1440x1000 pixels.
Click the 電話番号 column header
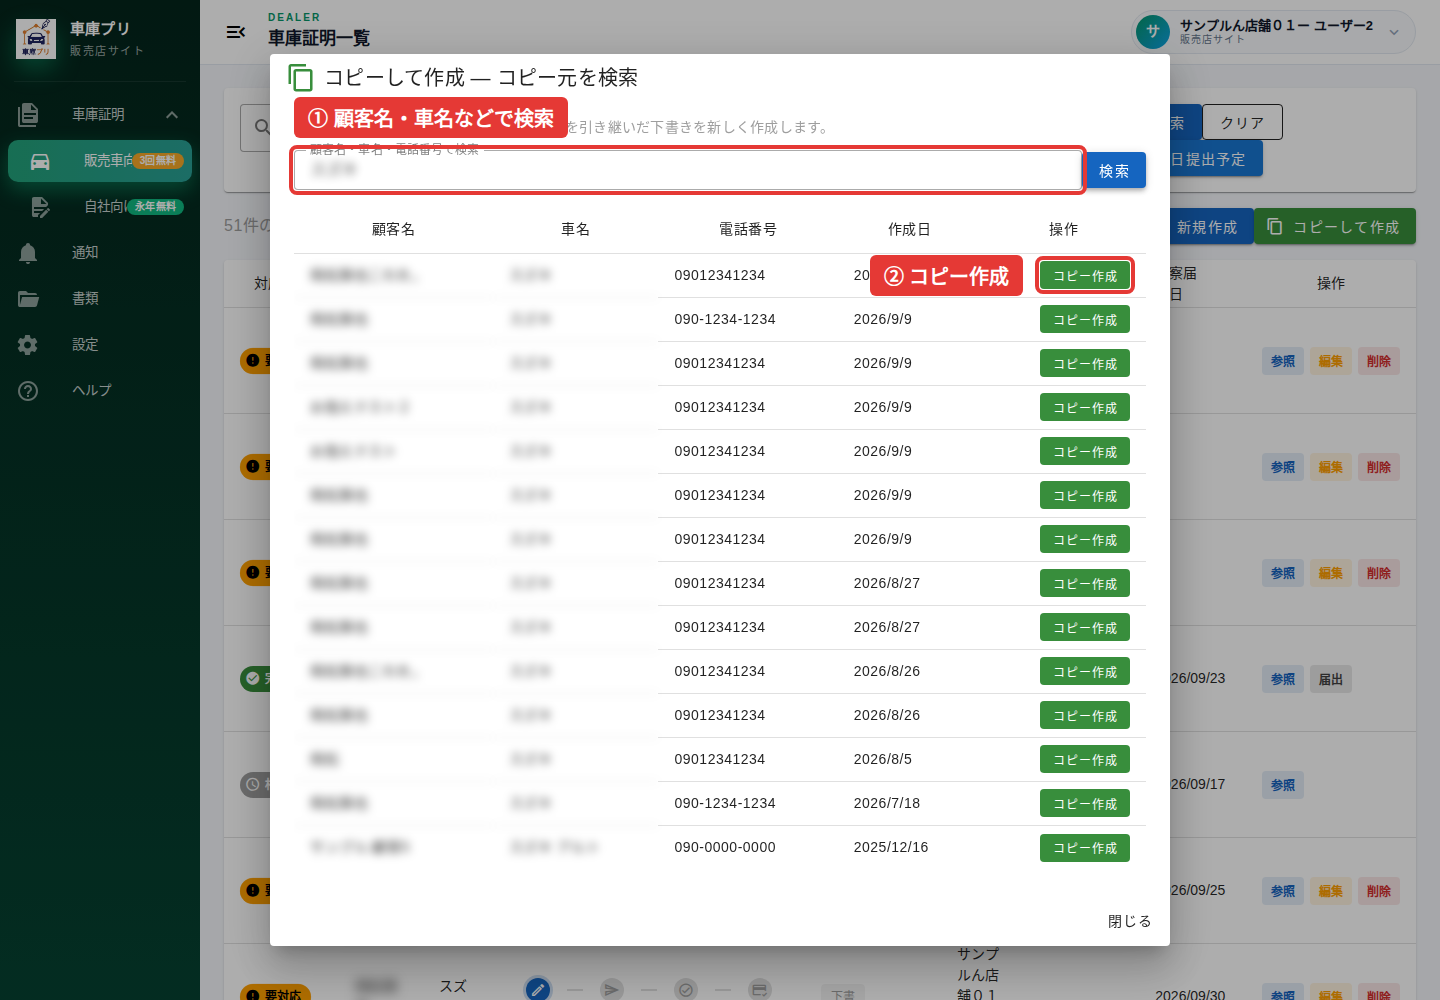click(748, 230)
